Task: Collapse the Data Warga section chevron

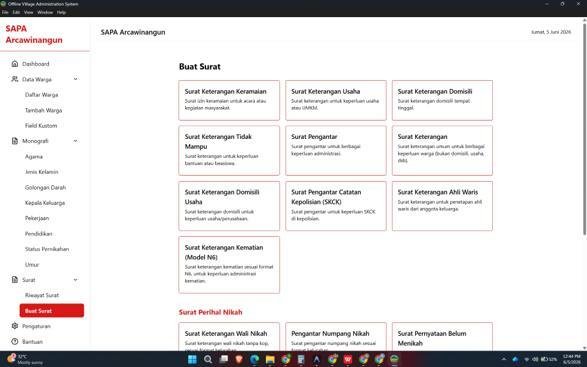Action: coord(76,79)
